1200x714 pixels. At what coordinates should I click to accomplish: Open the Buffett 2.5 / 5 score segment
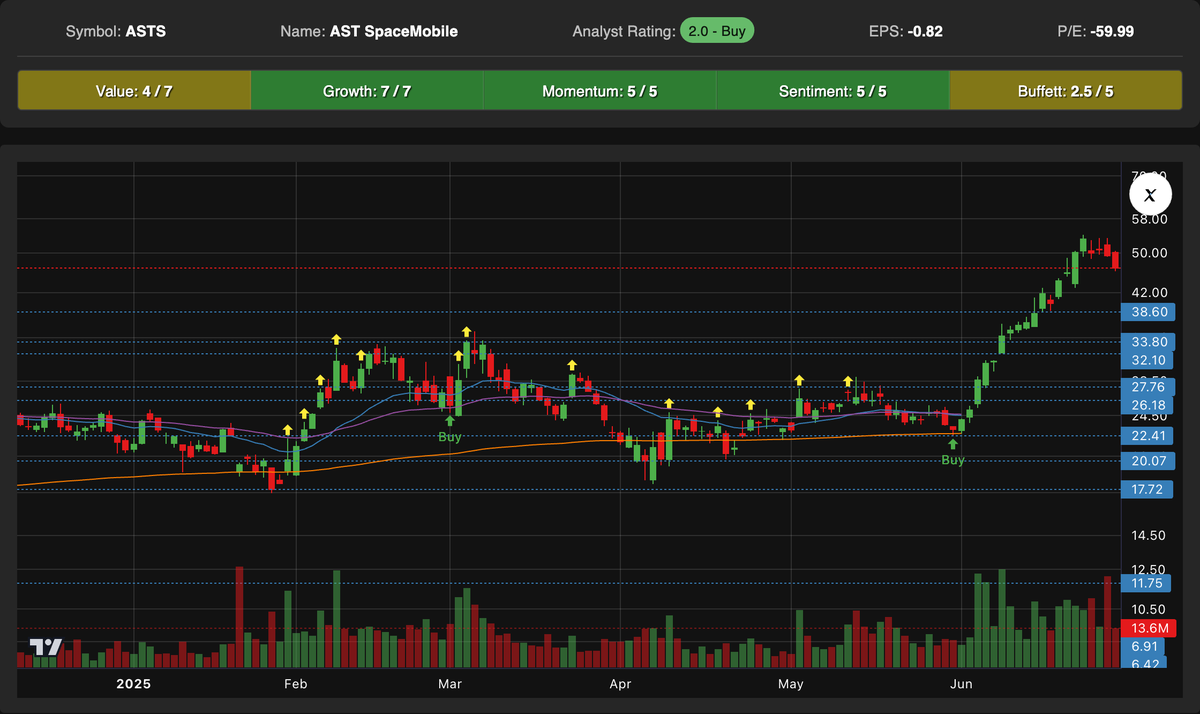coord(1065,91)
